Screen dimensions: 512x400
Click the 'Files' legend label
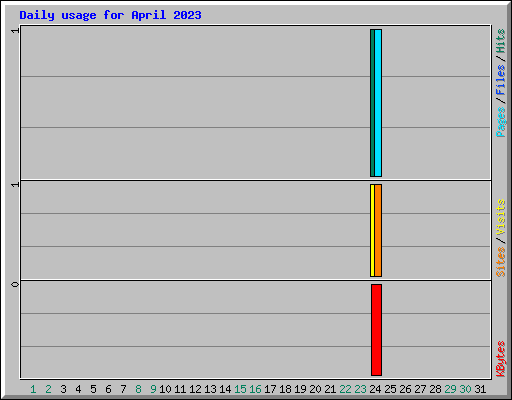[x=501, y=80]
